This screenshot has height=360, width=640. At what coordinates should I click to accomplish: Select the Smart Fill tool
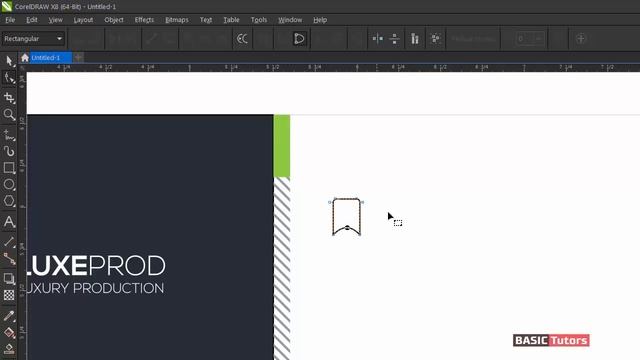click(9, 349)
